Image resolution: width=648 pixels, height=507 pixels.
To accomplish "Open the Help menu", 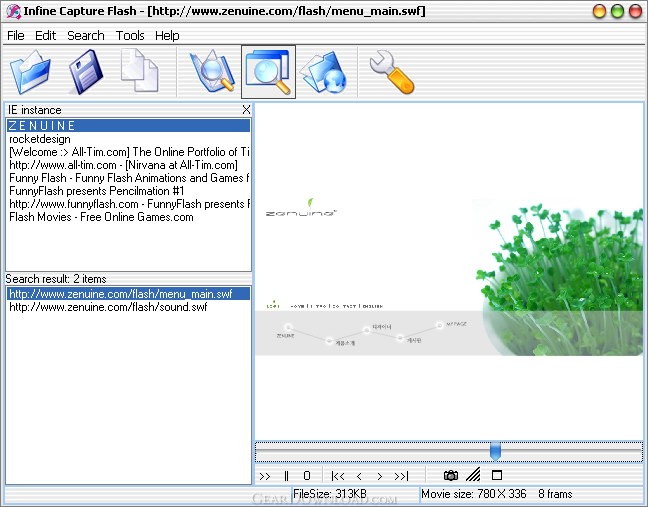I will pyautogui.click(x=167, y=36).
